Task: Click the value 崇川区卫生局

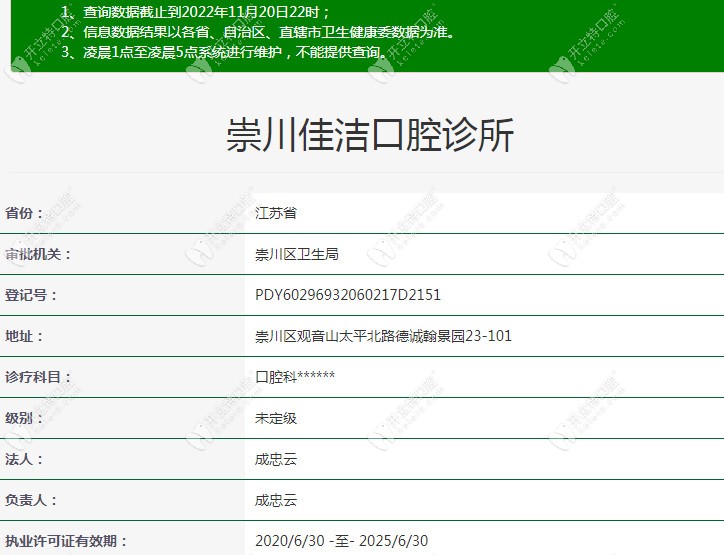Action: pyautogui.click(x=297, y=254)
